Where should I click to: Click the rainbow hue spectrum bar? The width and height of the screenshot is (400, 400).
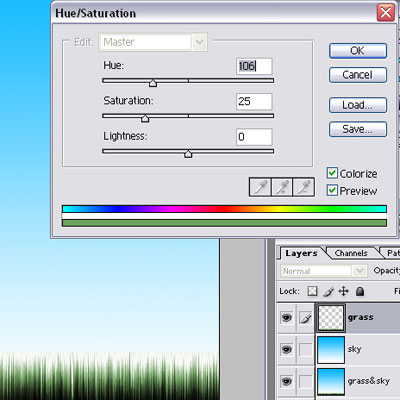tap(224, 209)
